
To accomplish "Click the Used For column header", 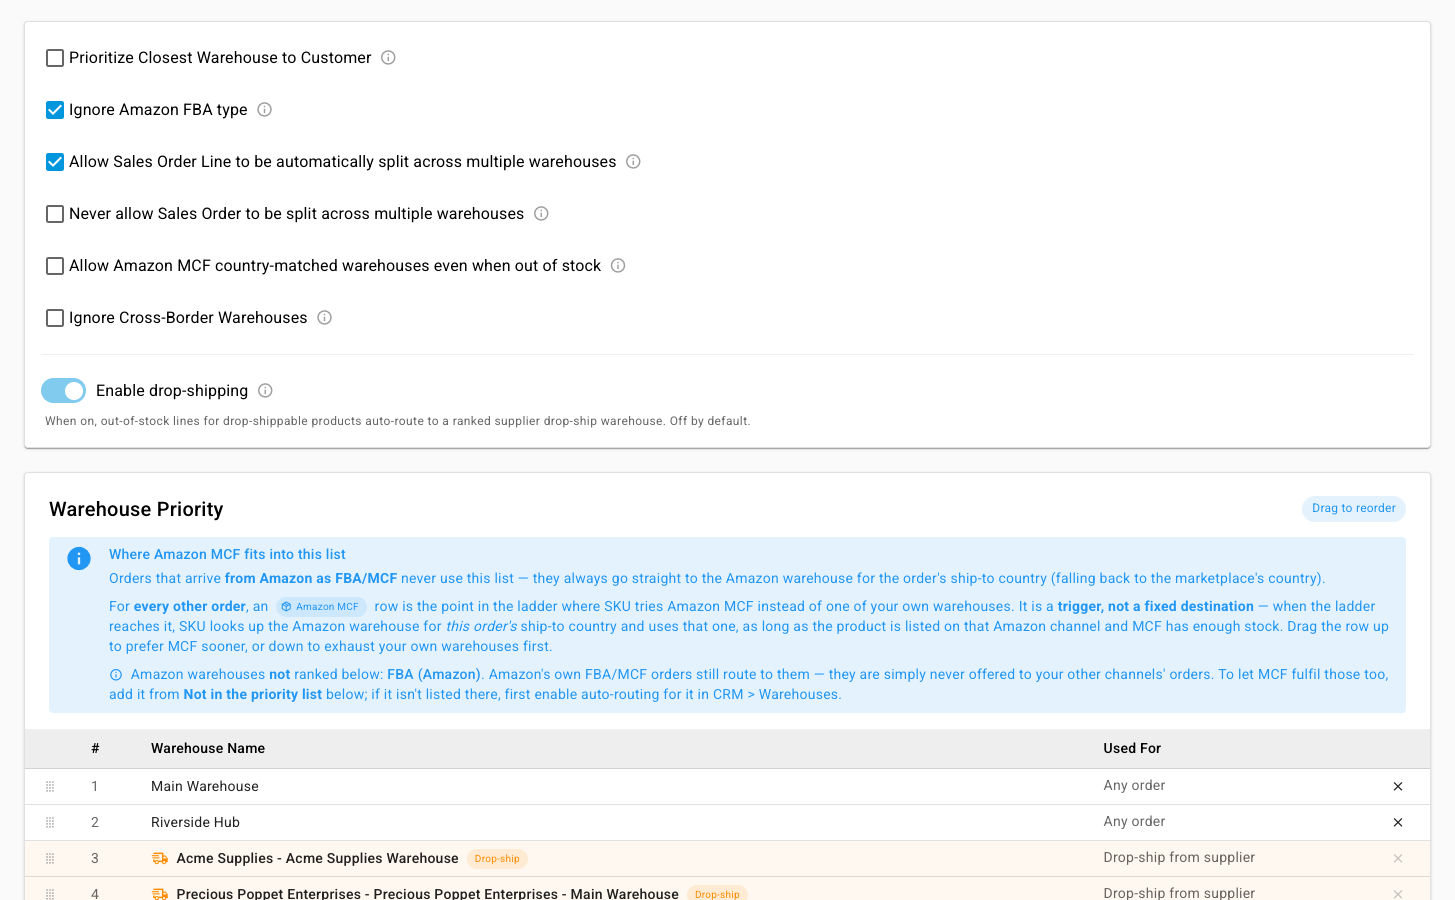I will point(1132,748).
